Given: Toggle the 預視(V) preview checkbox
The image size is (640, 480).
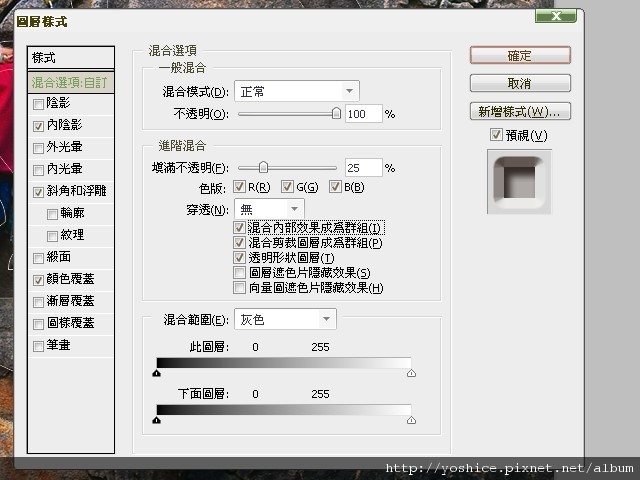Looking at the screenshot, I should [x=496, y=135].
